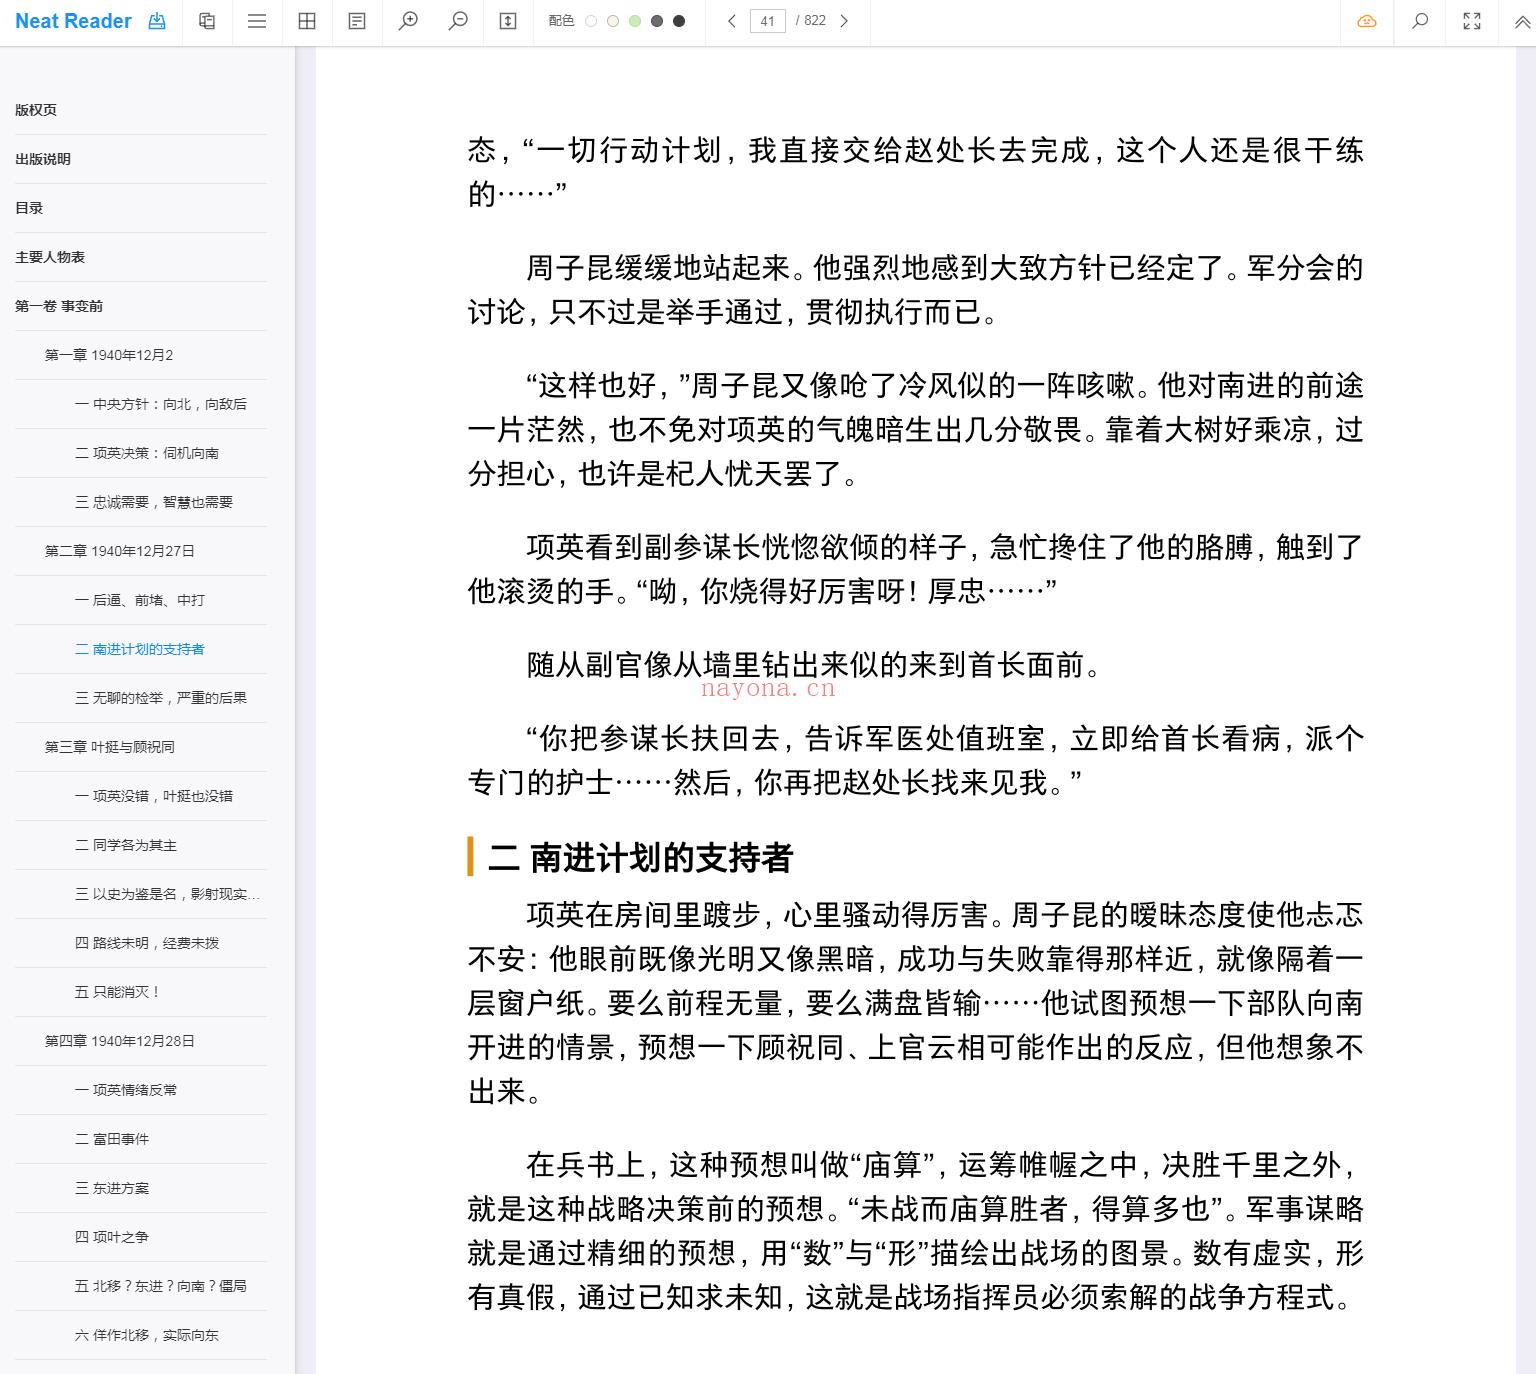The height and width of the screenshot is (1374, 1536).
Task: Click the import book icon next to Neat Reader
Action: (x=157, y=21)
